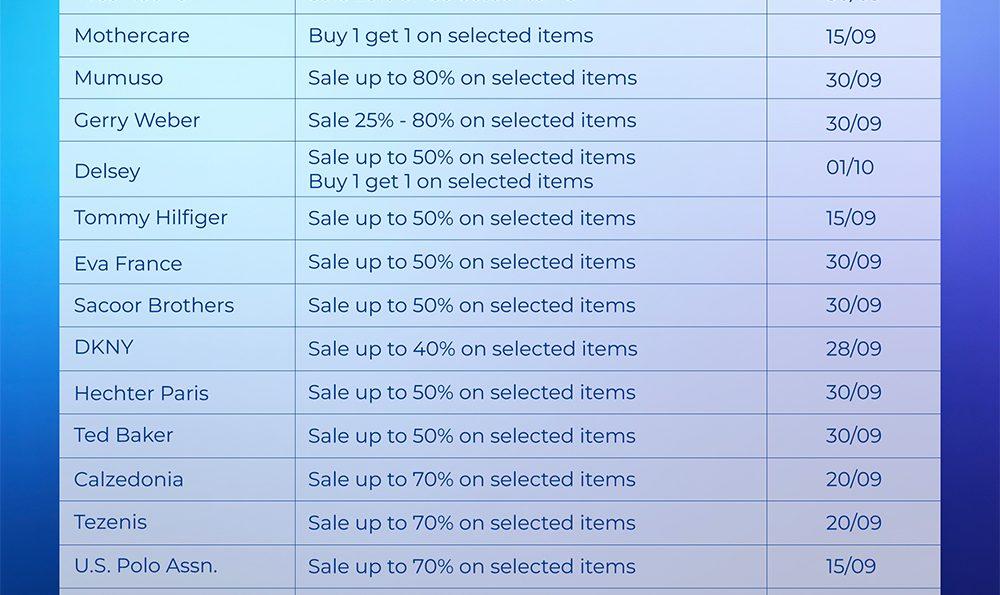Click the Gerry Weber brand cell
This screenshot has height=595, width=1000.
tap(136, 121)
